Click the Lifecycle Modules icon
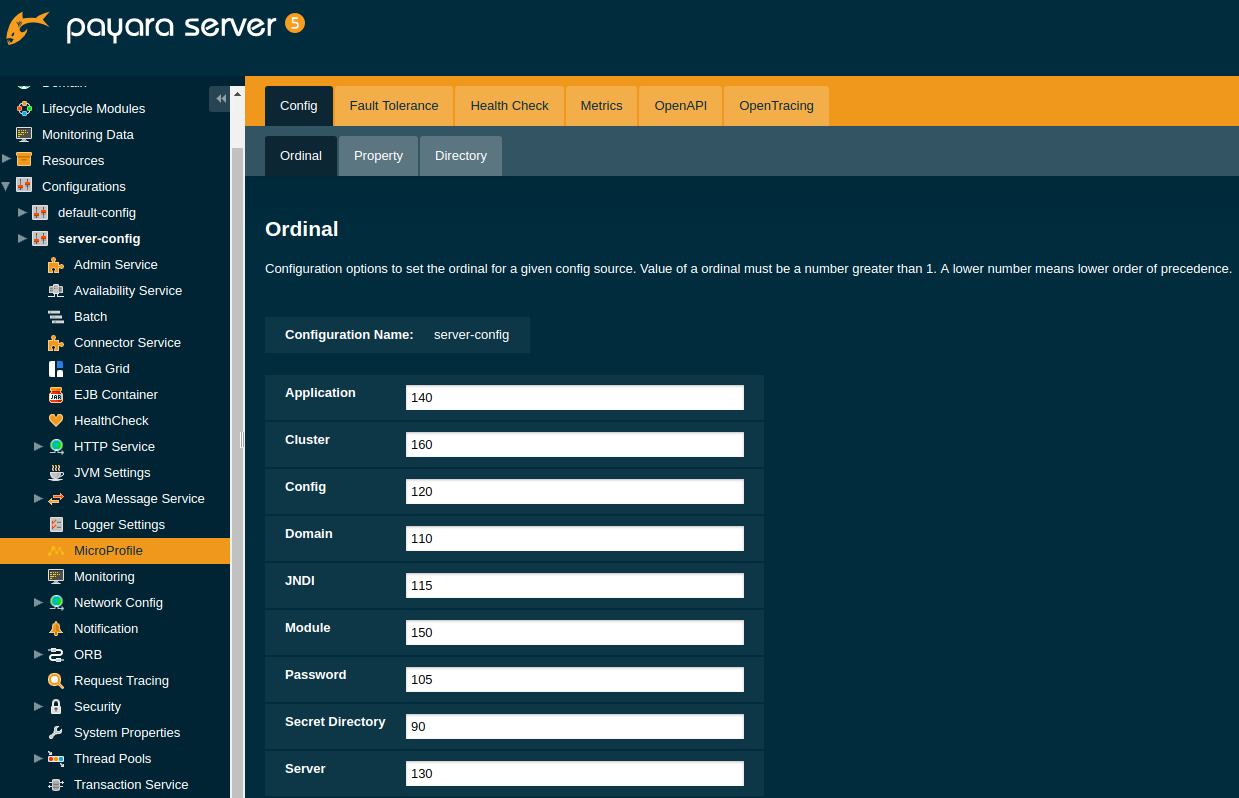Viewport: 1239px width, 798px height. 24,108
